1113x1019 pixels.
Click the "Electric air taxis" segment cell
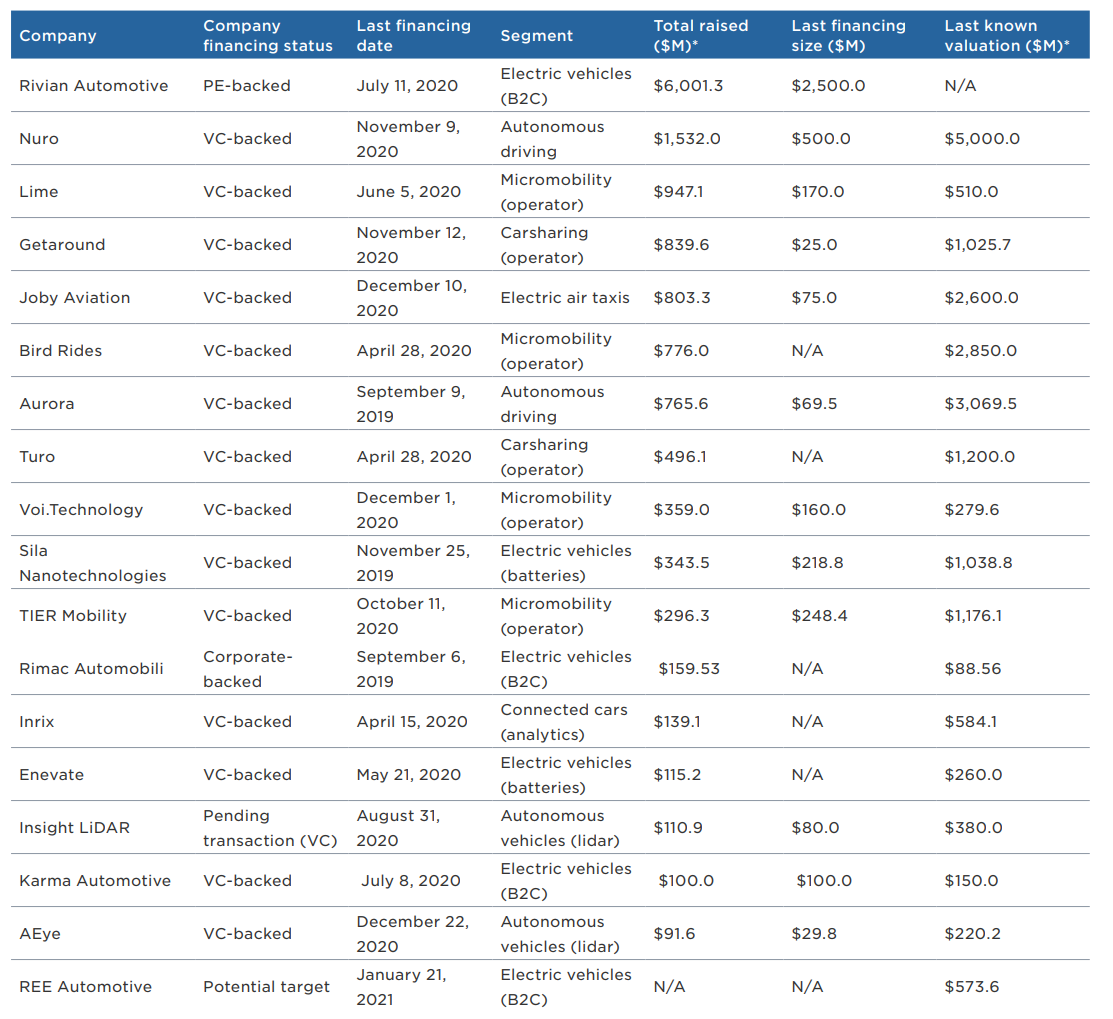pos(565,297)
